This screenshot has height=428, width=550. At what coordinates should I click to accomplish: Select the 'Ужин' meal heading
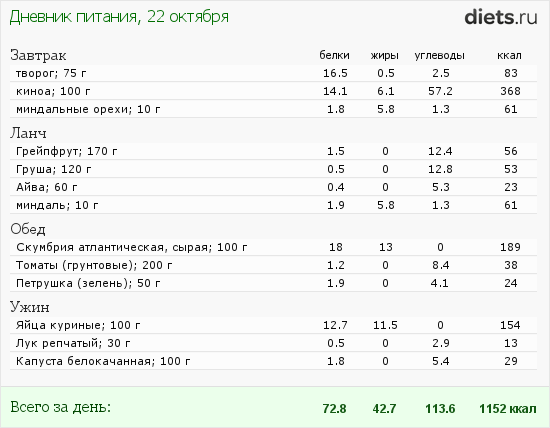tap(30, 307)
